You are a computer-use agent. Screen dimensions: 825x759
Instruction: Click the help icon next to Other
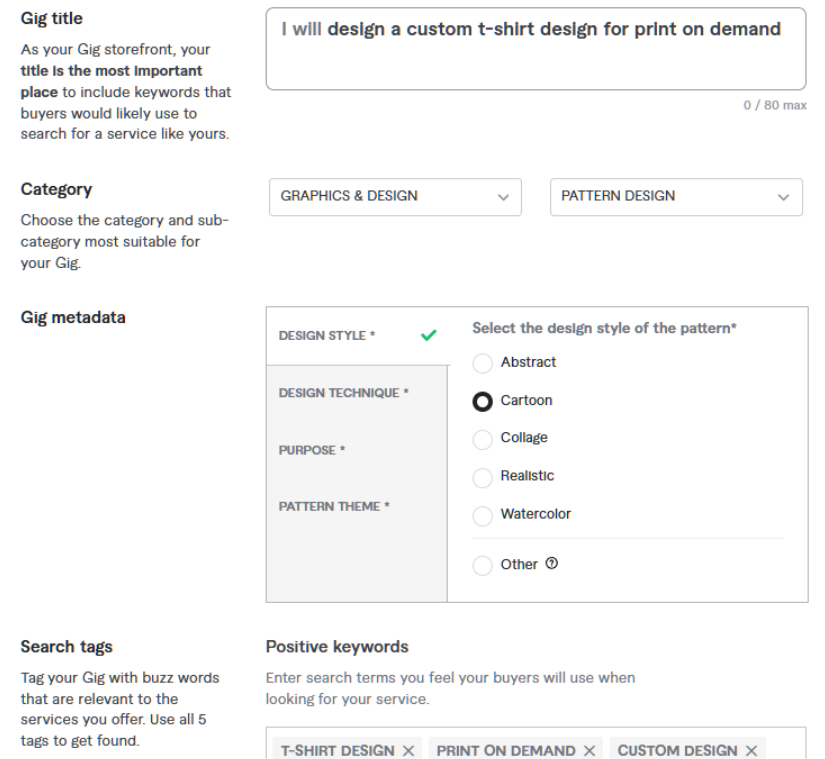point(551,563)
